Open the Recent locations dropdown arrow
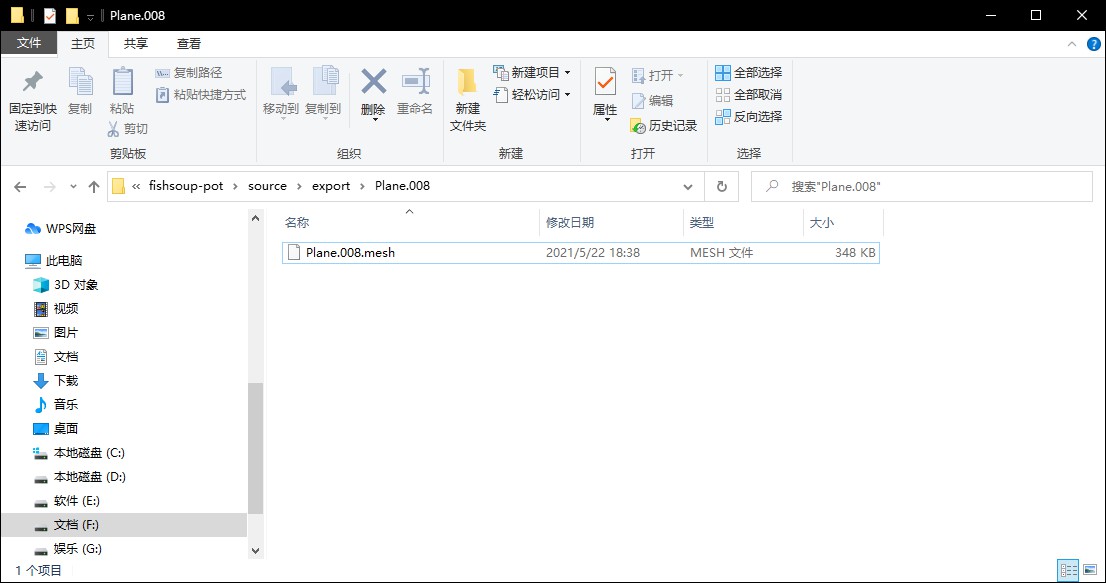 click(x=73, y=187)
